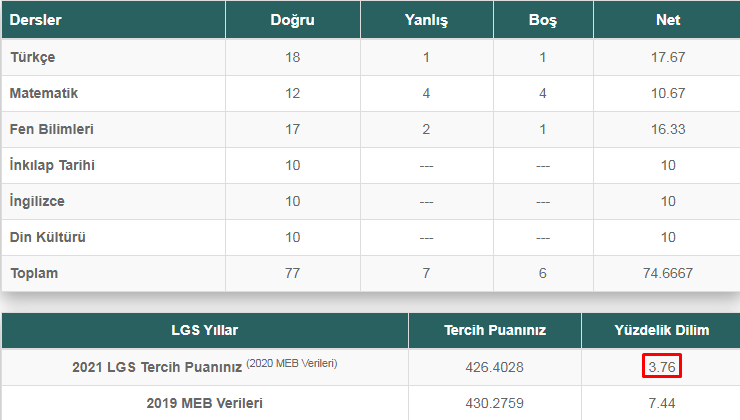The image size is (740, 420).
Task: Select the Toplam row label
Action: 34,273
